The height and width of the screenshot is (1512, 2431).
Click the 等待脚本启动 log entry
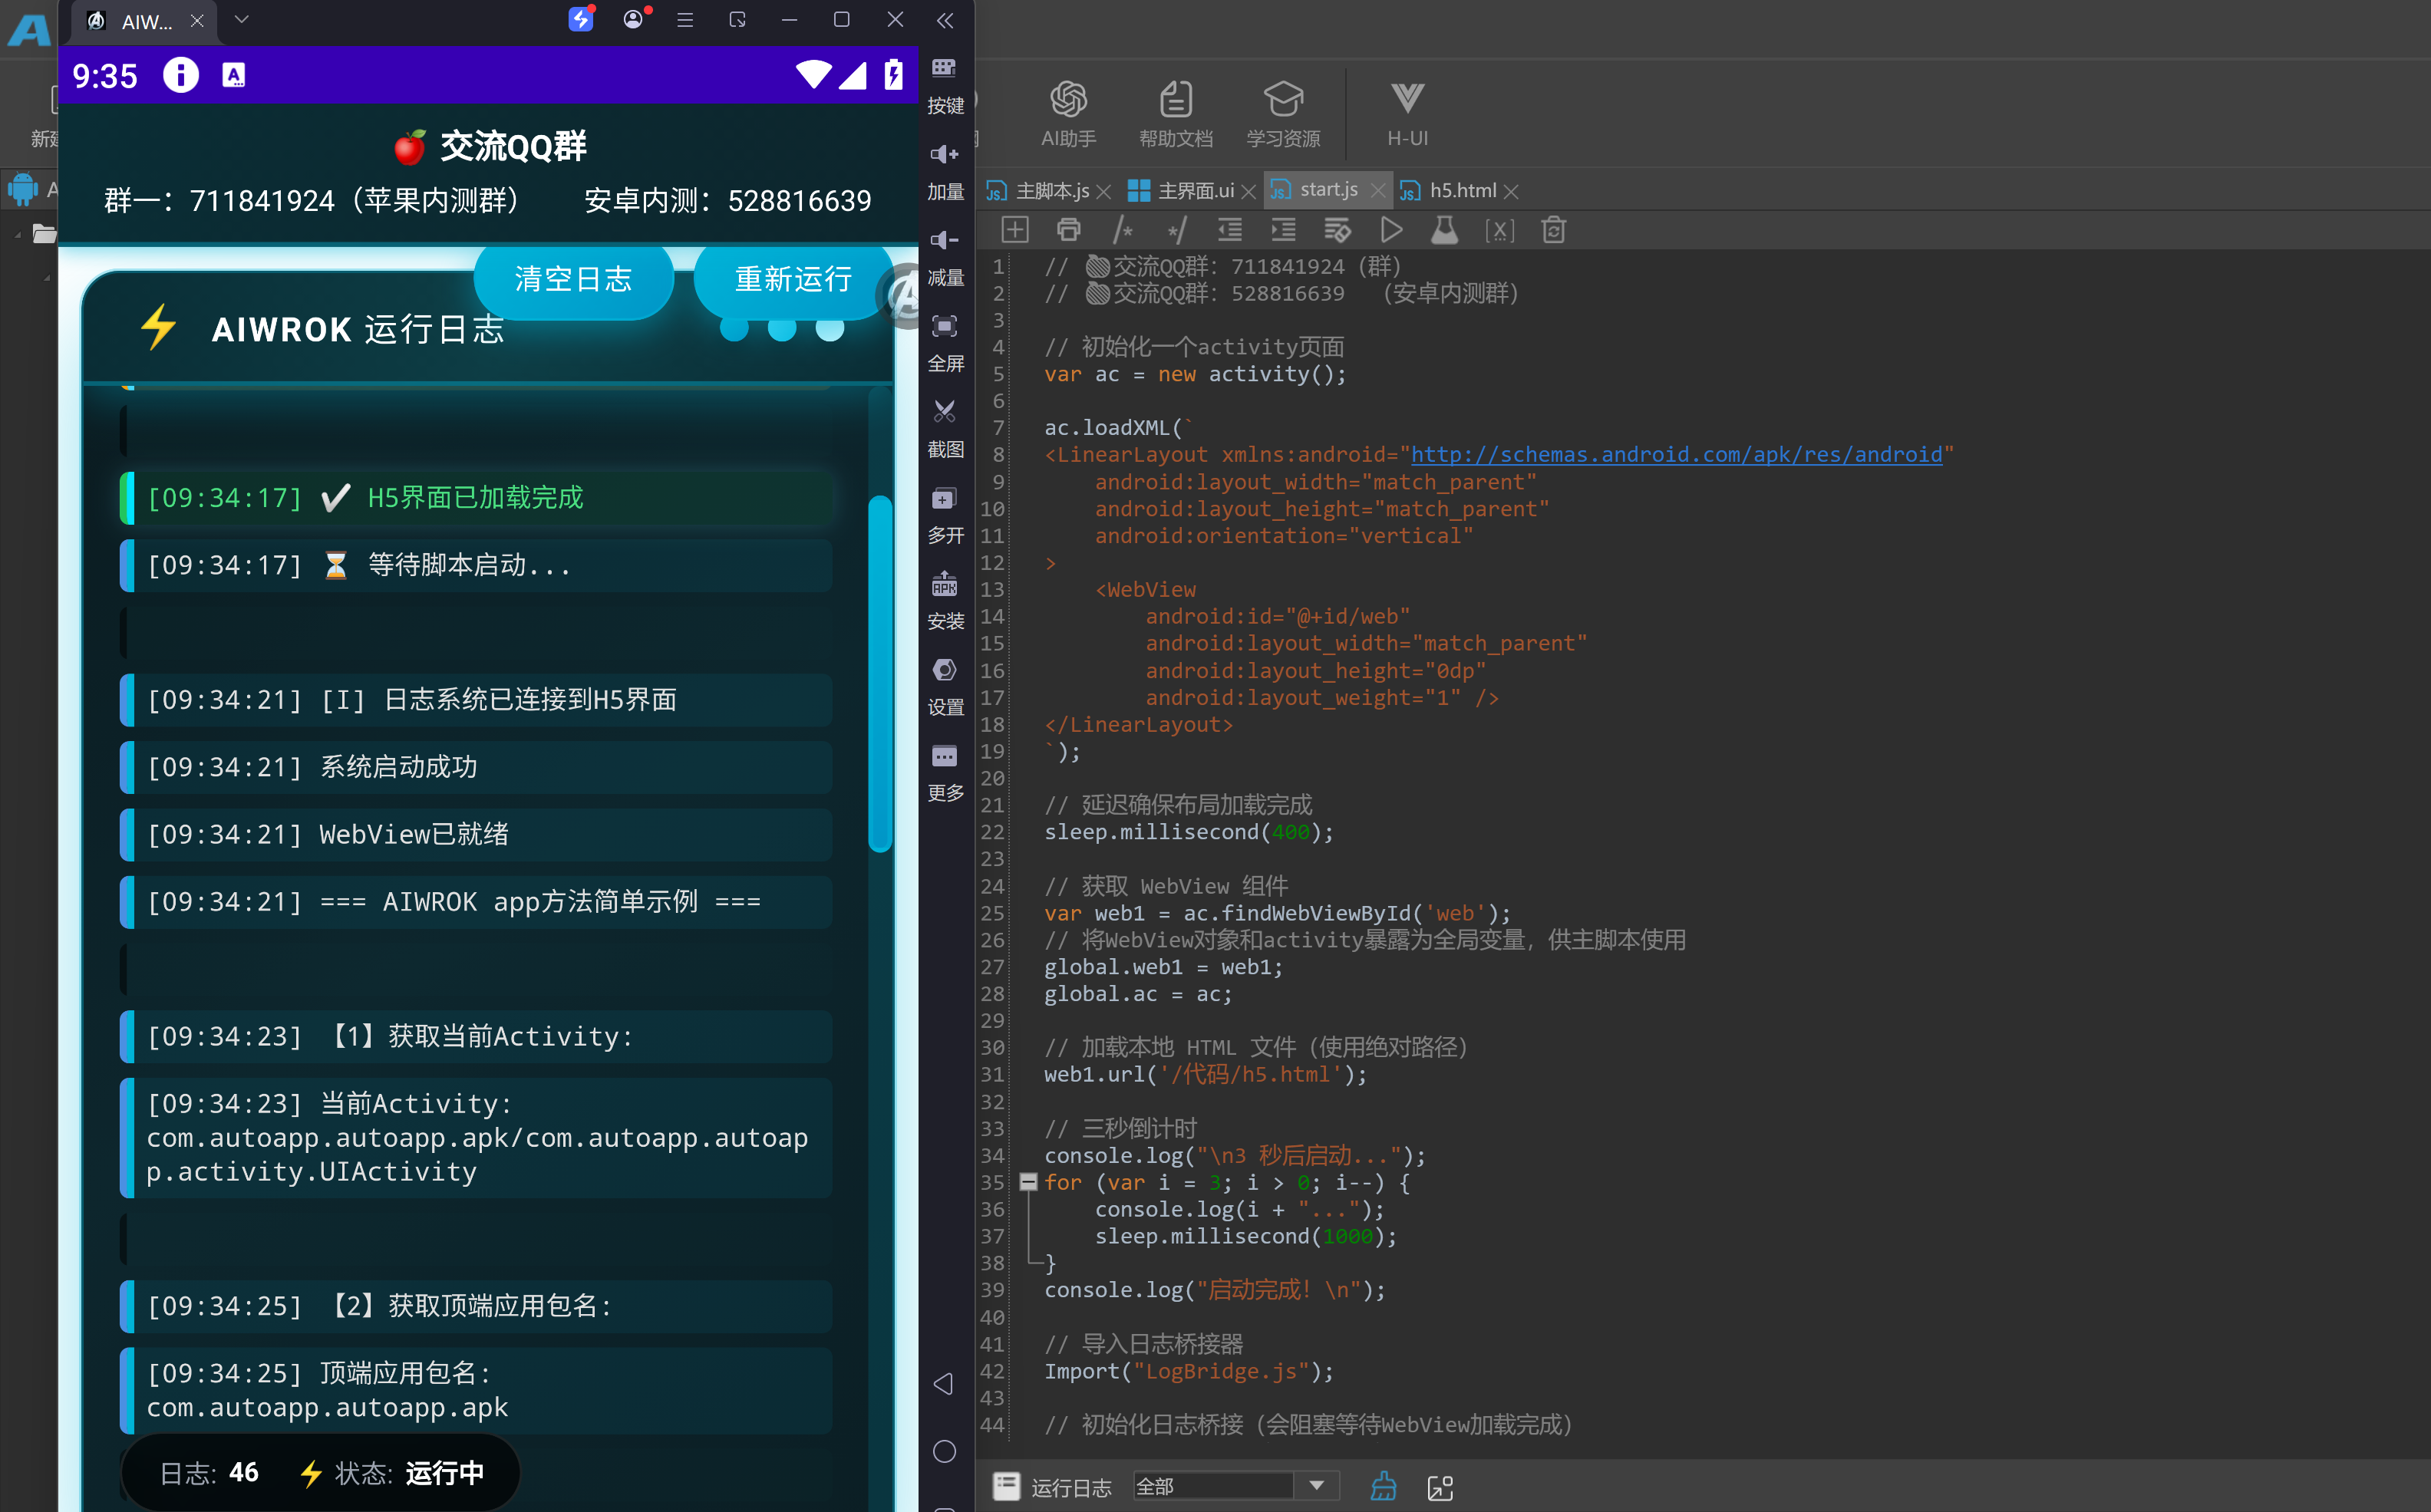point(476,565)
